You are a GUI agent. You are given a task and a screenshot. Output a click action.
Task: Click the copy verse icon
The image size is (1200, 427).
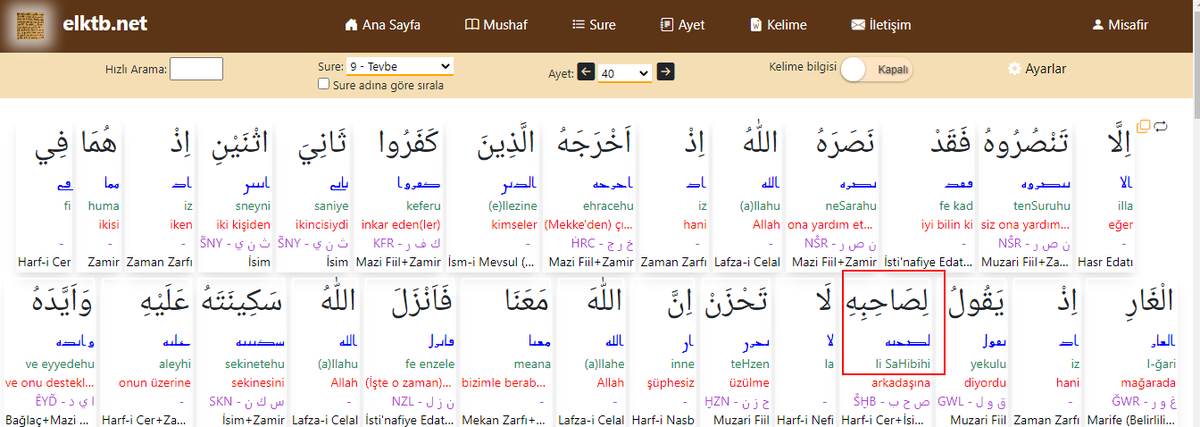click(x=1144, y=126)
